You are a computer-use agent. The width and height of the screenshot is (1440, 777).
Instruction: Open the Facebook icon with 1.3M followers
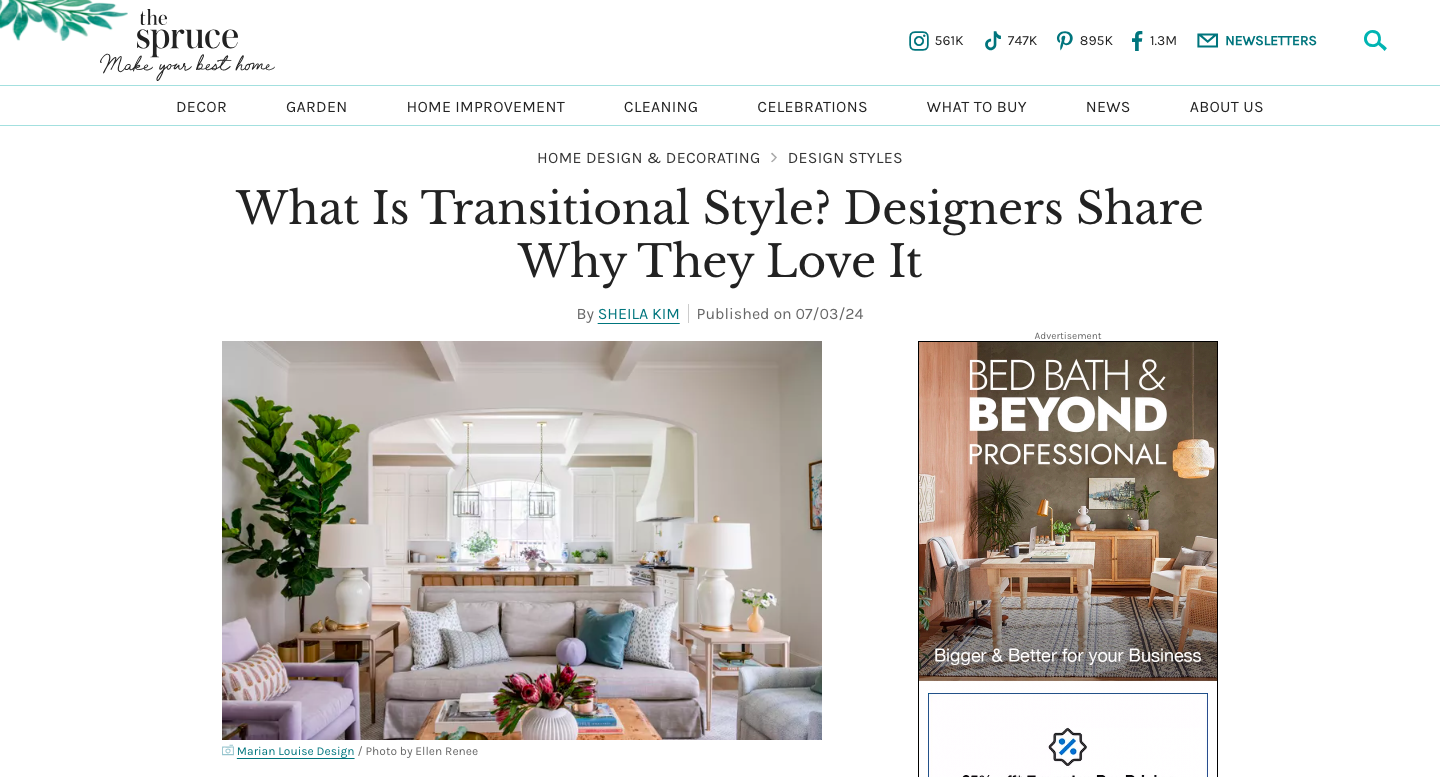1136,41
